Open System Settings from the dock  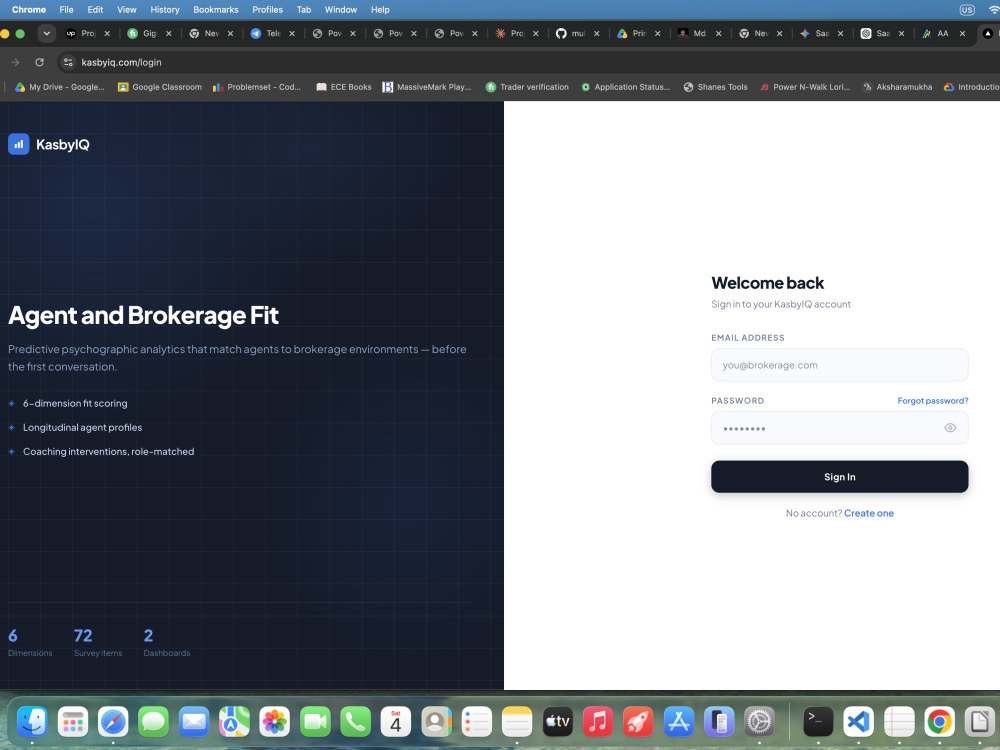[x=760, y=722]
